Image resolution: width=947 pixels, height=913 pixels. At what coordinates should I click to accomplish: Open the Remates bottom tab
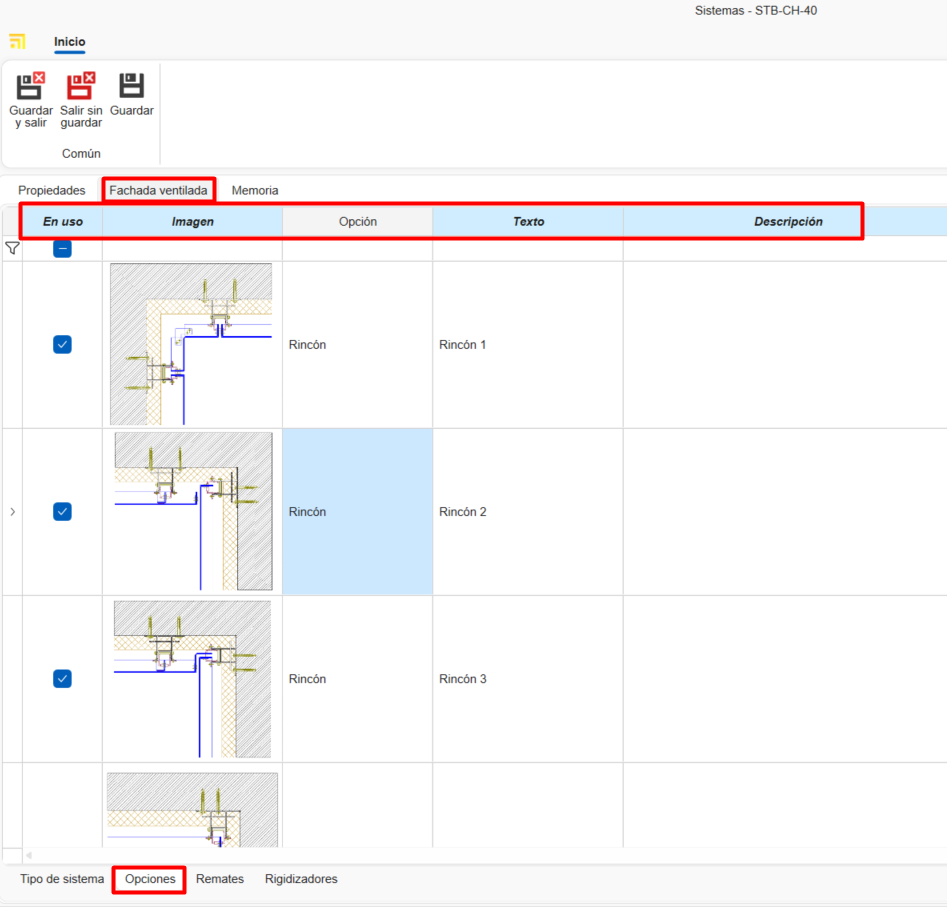tap(220, 879)
